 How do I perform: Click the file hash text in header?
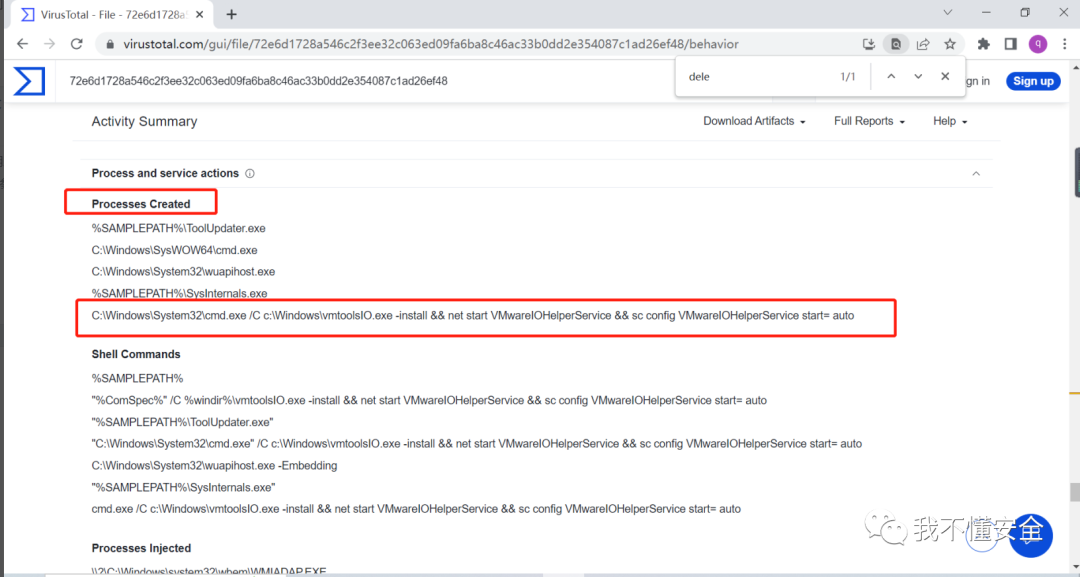pos(258,81)
